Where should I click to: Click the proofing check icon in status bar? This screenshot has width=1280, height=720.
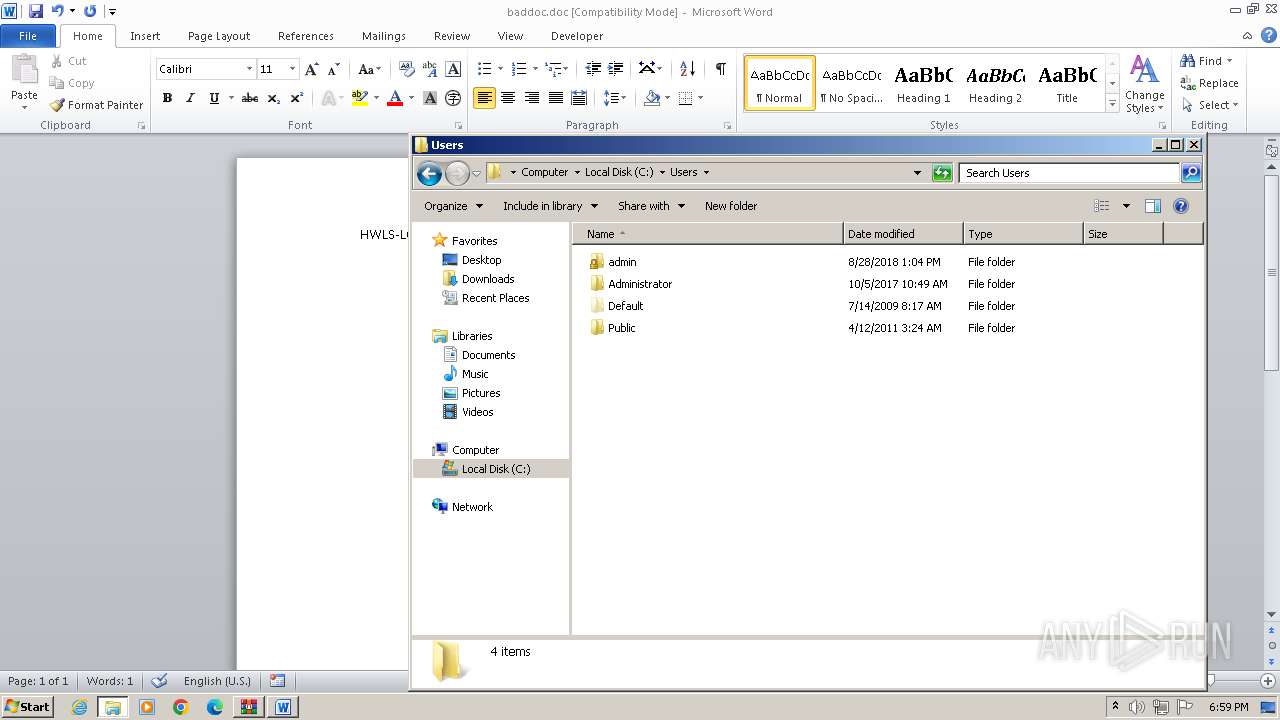coord(159,681)
